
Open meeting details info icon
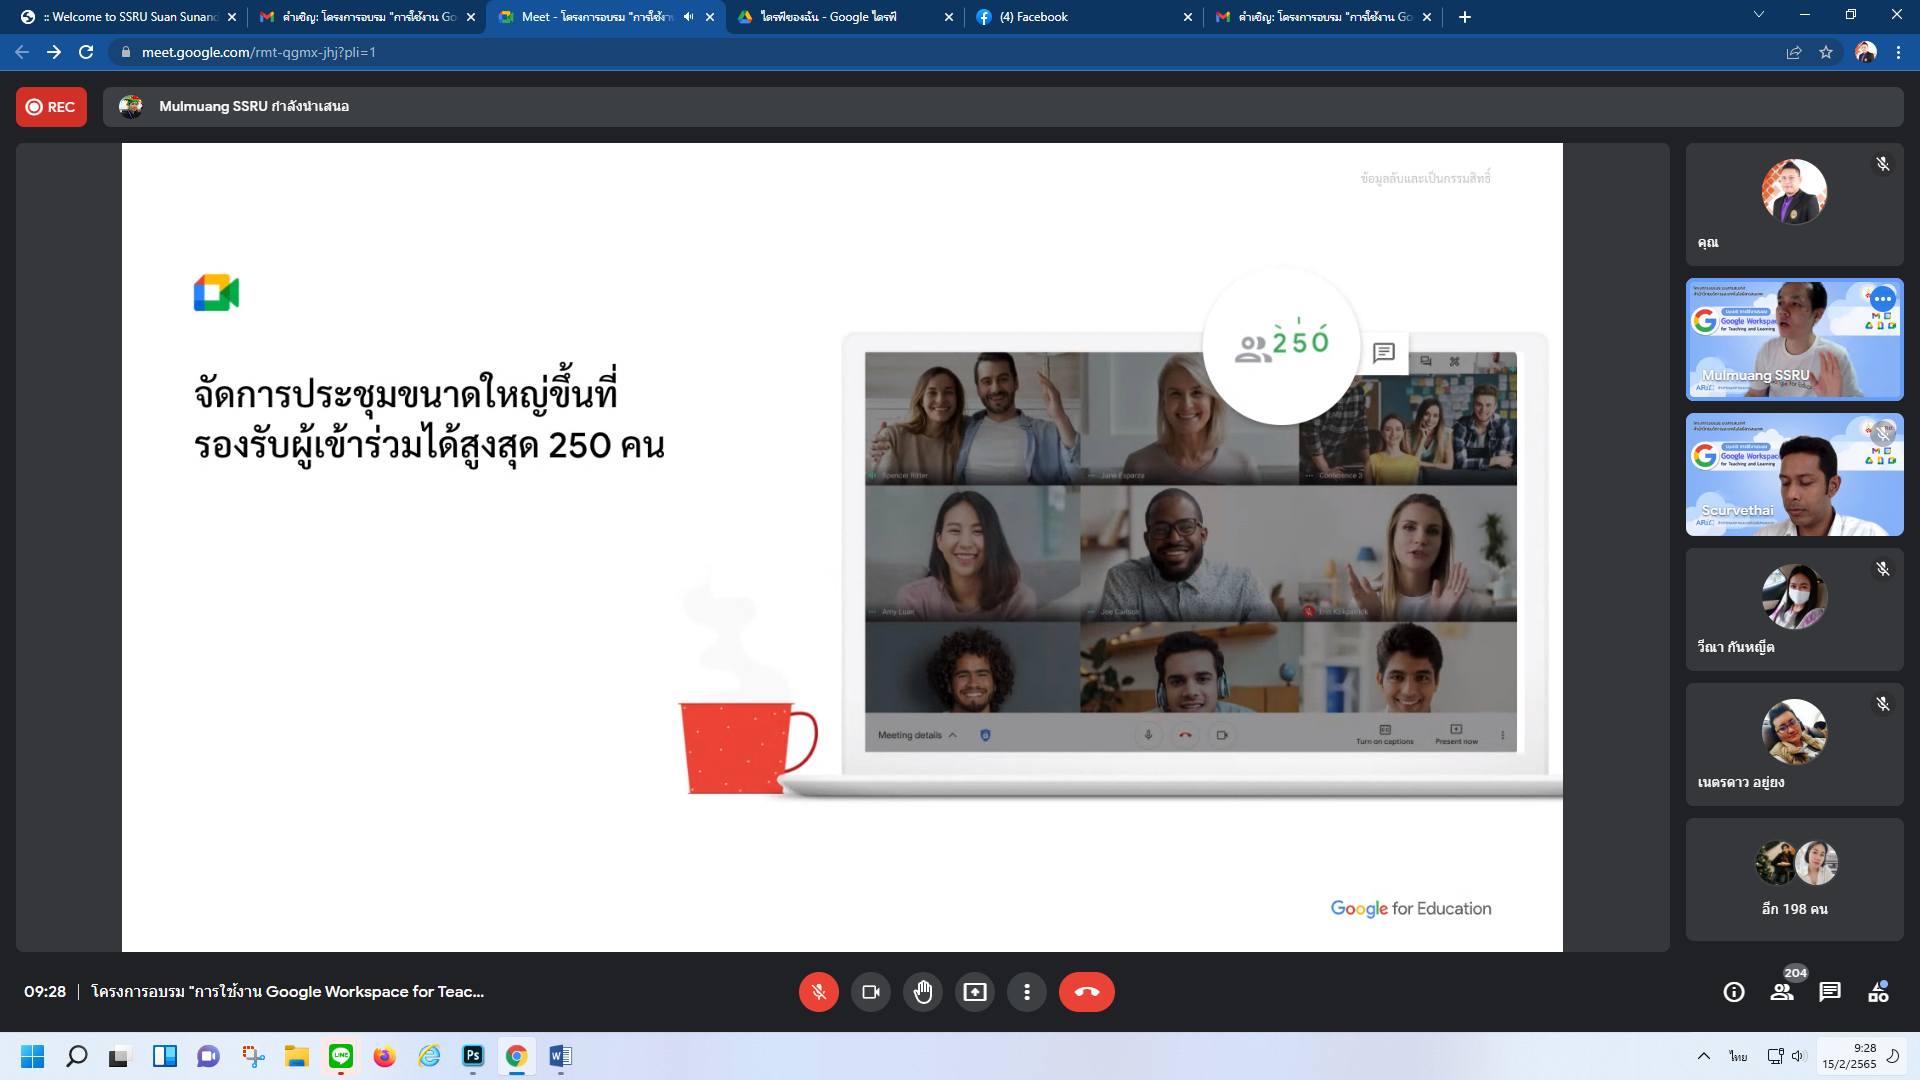pos(1733,992)
